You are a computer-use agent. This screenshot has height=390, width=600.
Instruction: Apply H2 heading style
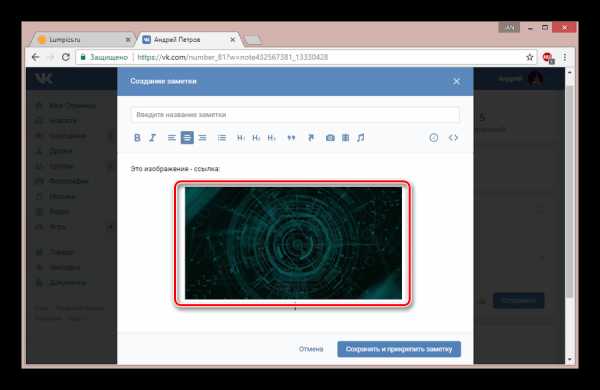256,138
